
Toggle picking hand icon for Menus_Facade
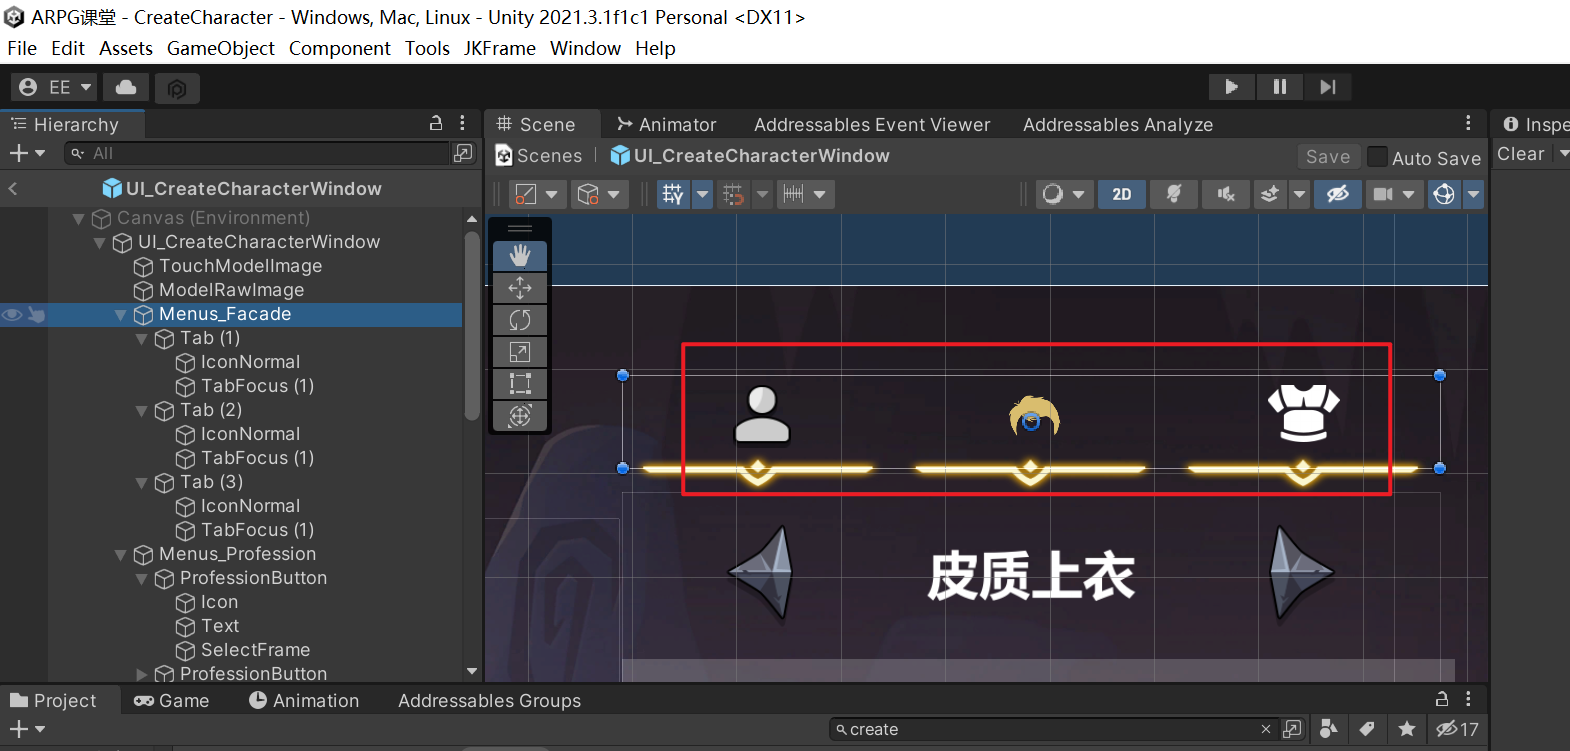(x=36, y=315)
